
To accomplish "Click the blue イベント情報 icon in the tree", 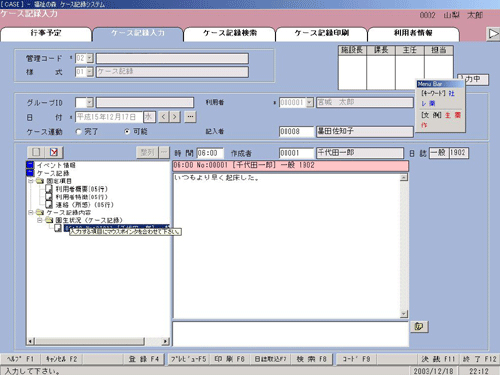I will (30, 165).
